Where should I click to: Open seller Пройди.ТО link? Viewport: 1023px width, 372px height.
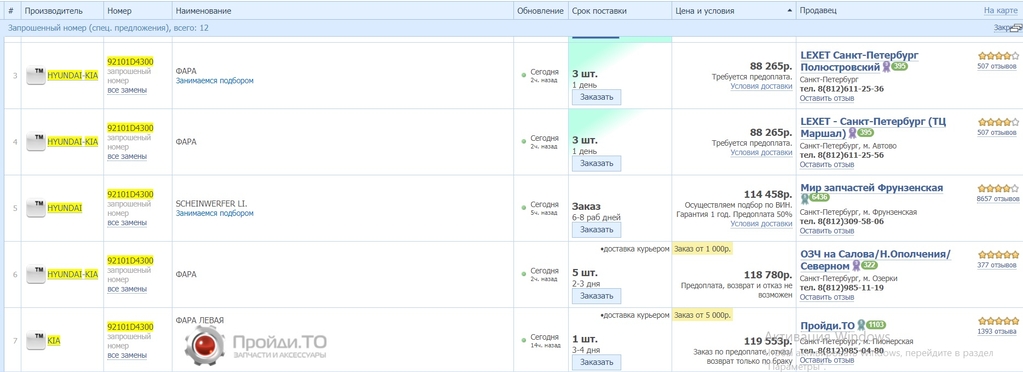tap(827, 326)
